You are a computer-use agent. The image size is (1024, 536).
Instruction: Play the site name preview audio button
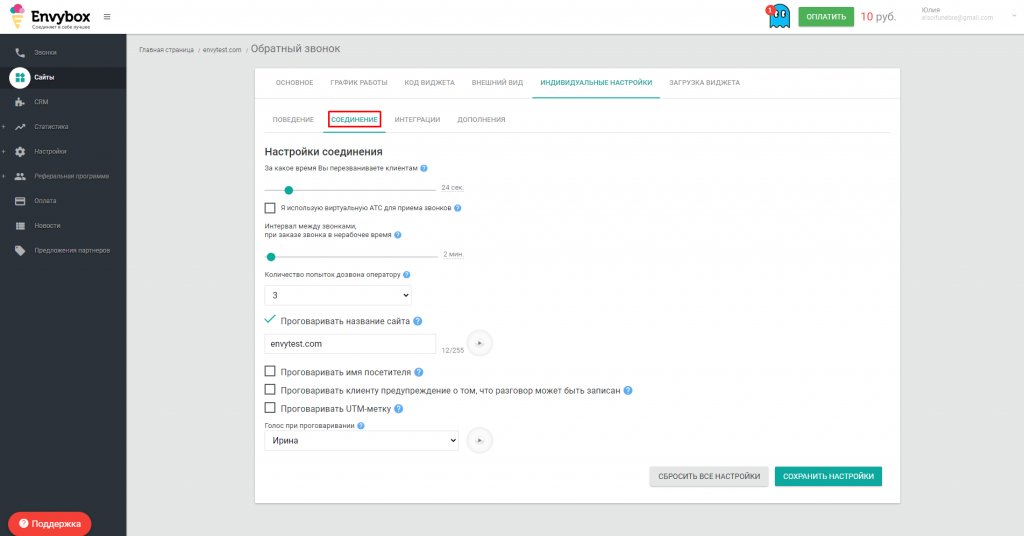click(x=479, y=343)
